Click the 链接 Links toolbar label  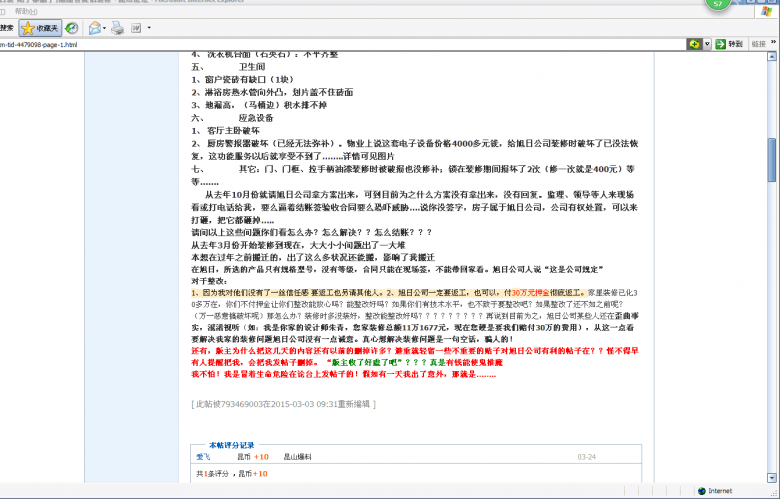pyautogui.click(x=758, y=45)
